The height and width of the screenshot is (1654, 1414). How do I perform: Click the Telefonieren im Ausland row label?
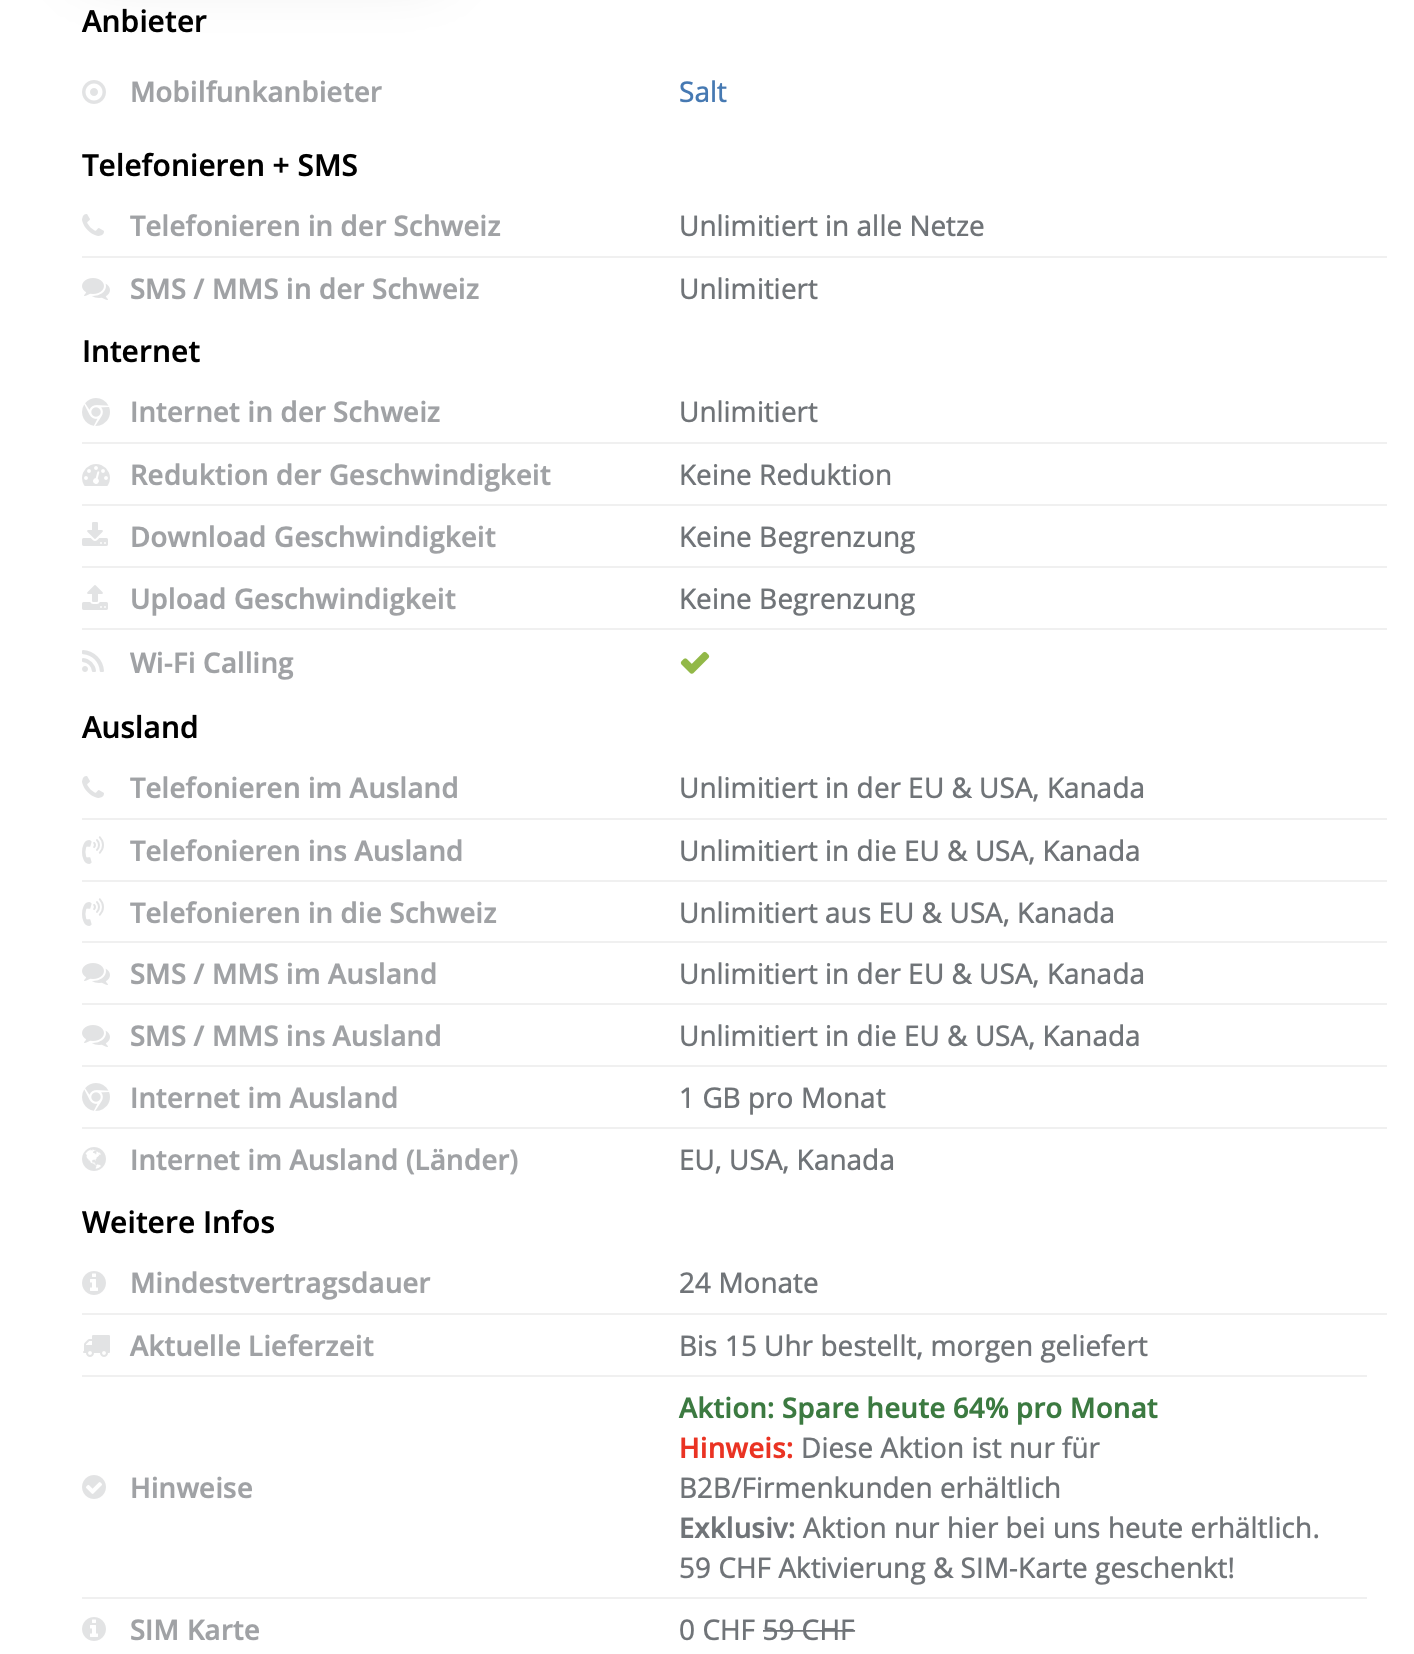[294, 788]
